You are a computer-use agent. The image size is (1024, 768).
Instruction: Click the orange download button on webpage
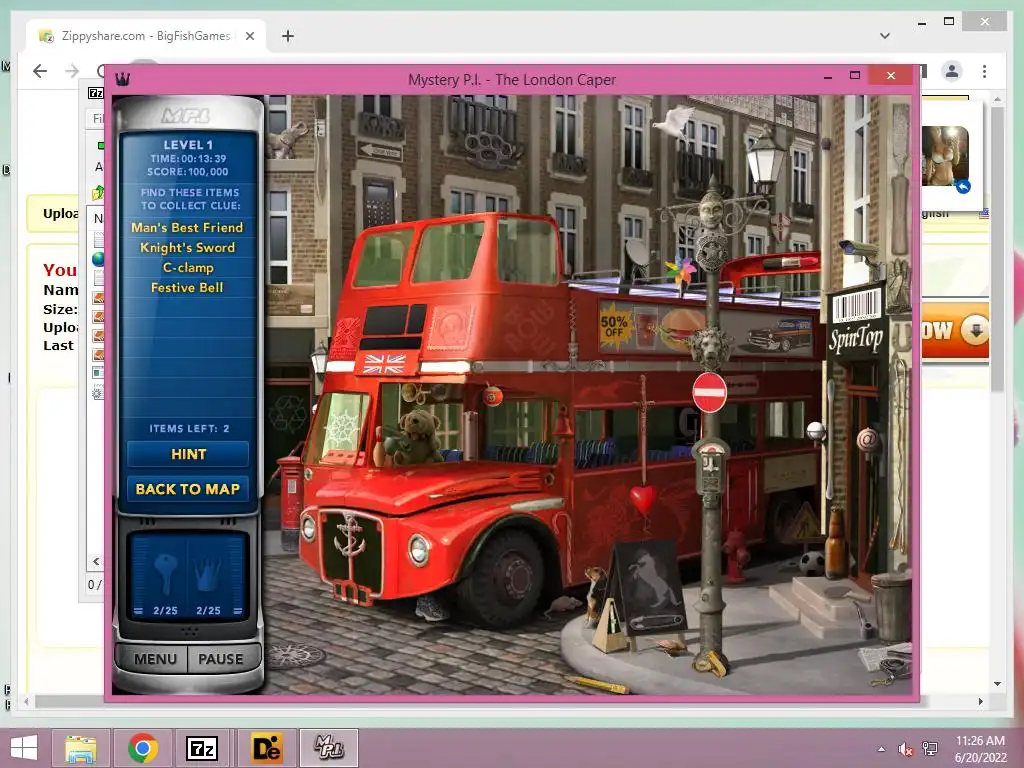pyautogui.click(x=955, y=330)
